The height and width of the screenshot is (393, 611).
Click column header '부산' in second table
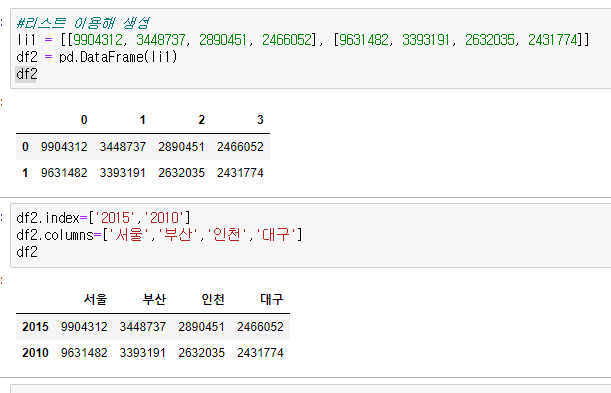pos(154,299)
